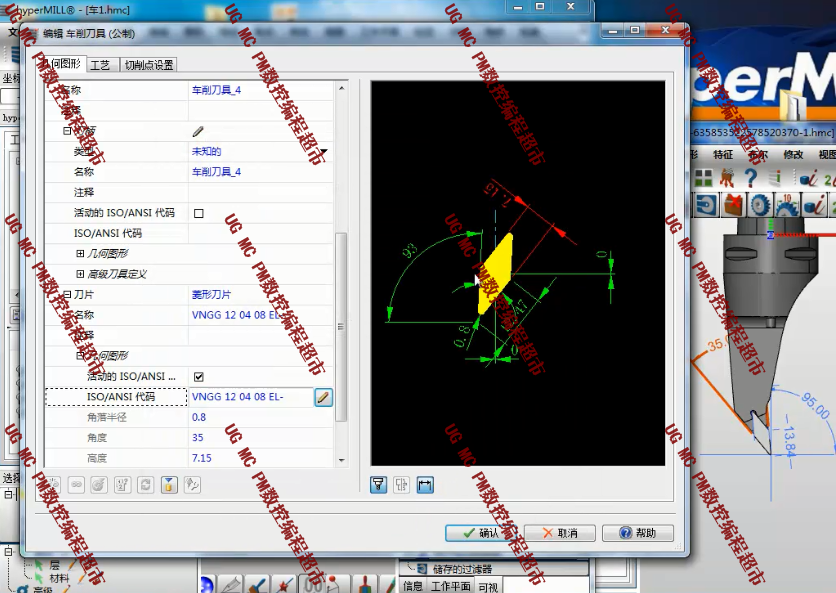This screenshot has height=593, width=836.
Task: Click the numbered renumber icon below the property list
Action: tap(123, 485)
